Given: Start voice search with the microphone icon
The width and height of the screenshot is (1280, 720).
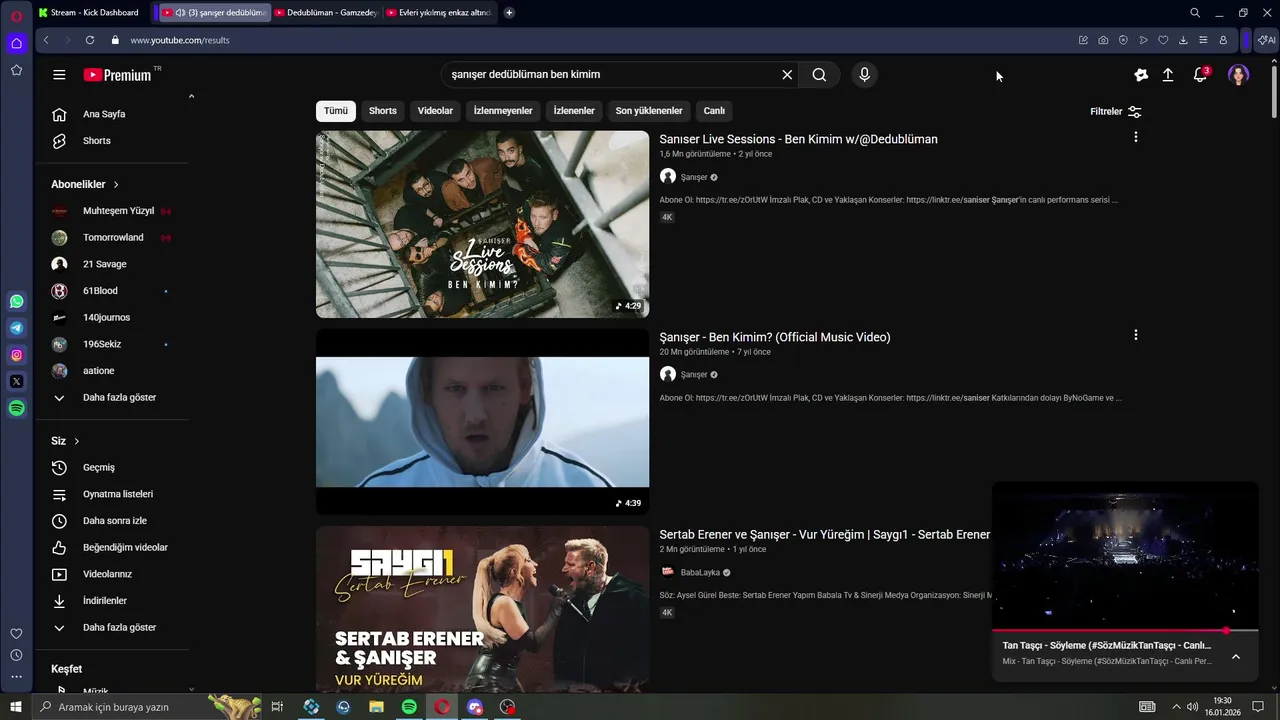Looking at the screenshot, I should click(864, 75).
